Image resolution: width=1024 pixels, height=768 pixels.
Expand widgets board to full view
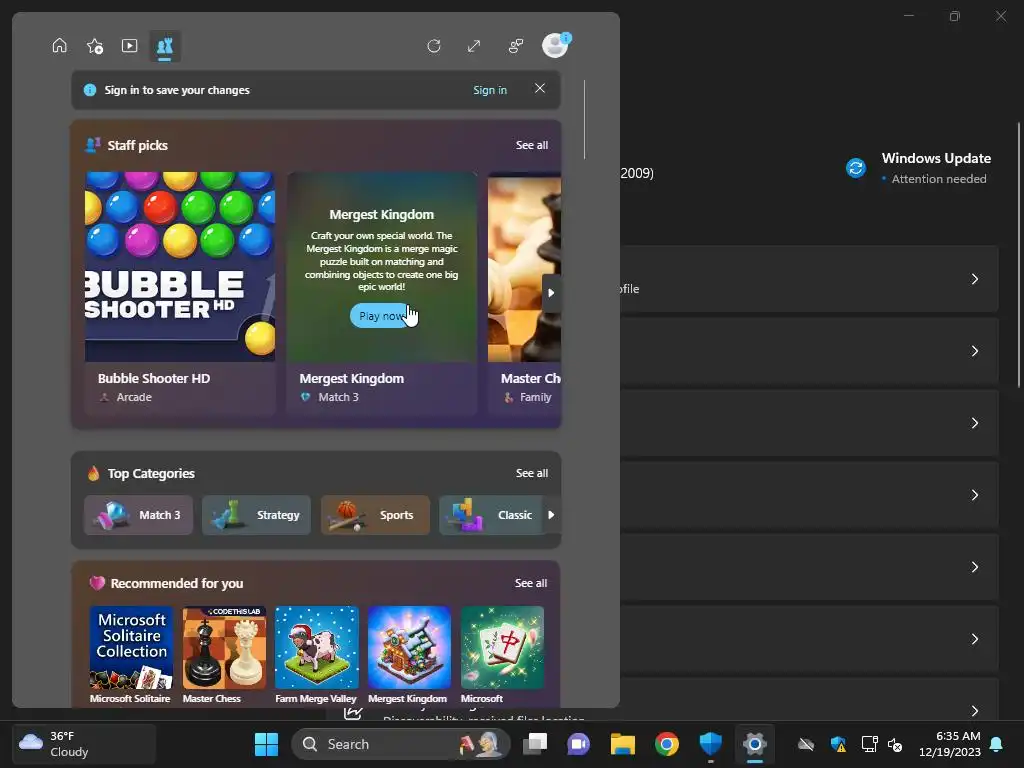pyautogui.click(x=474, y=46)
